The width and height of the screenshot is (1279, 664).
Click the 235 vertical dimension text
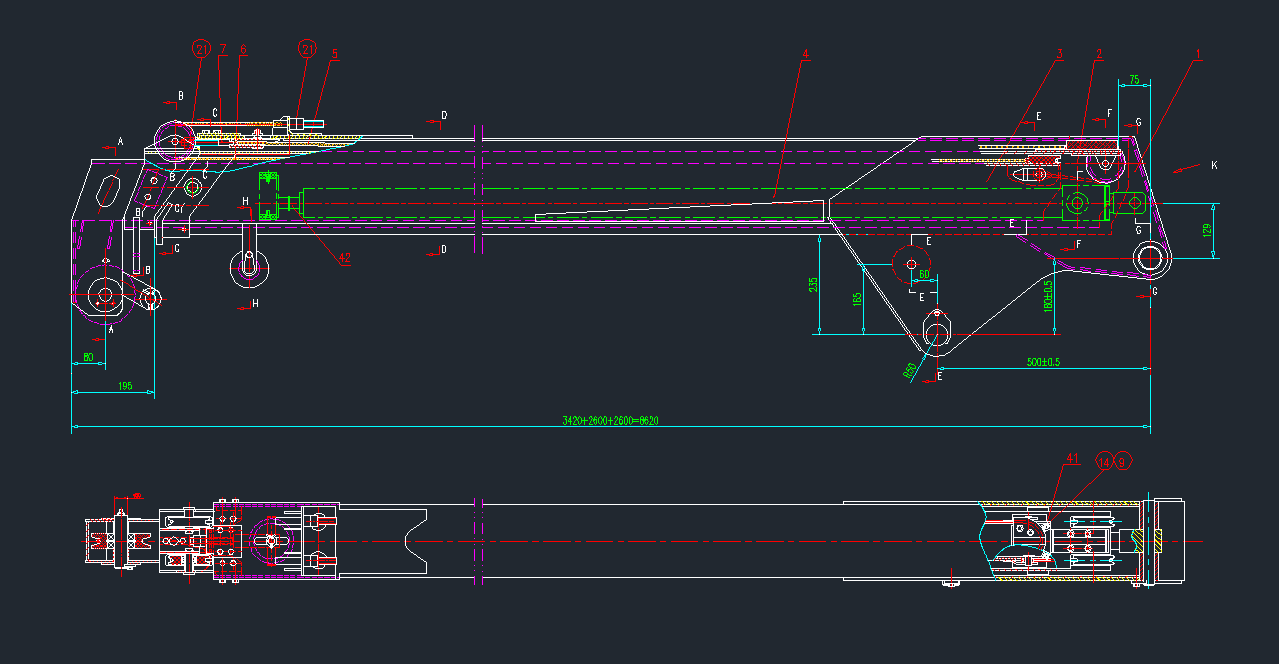point(814,285)
